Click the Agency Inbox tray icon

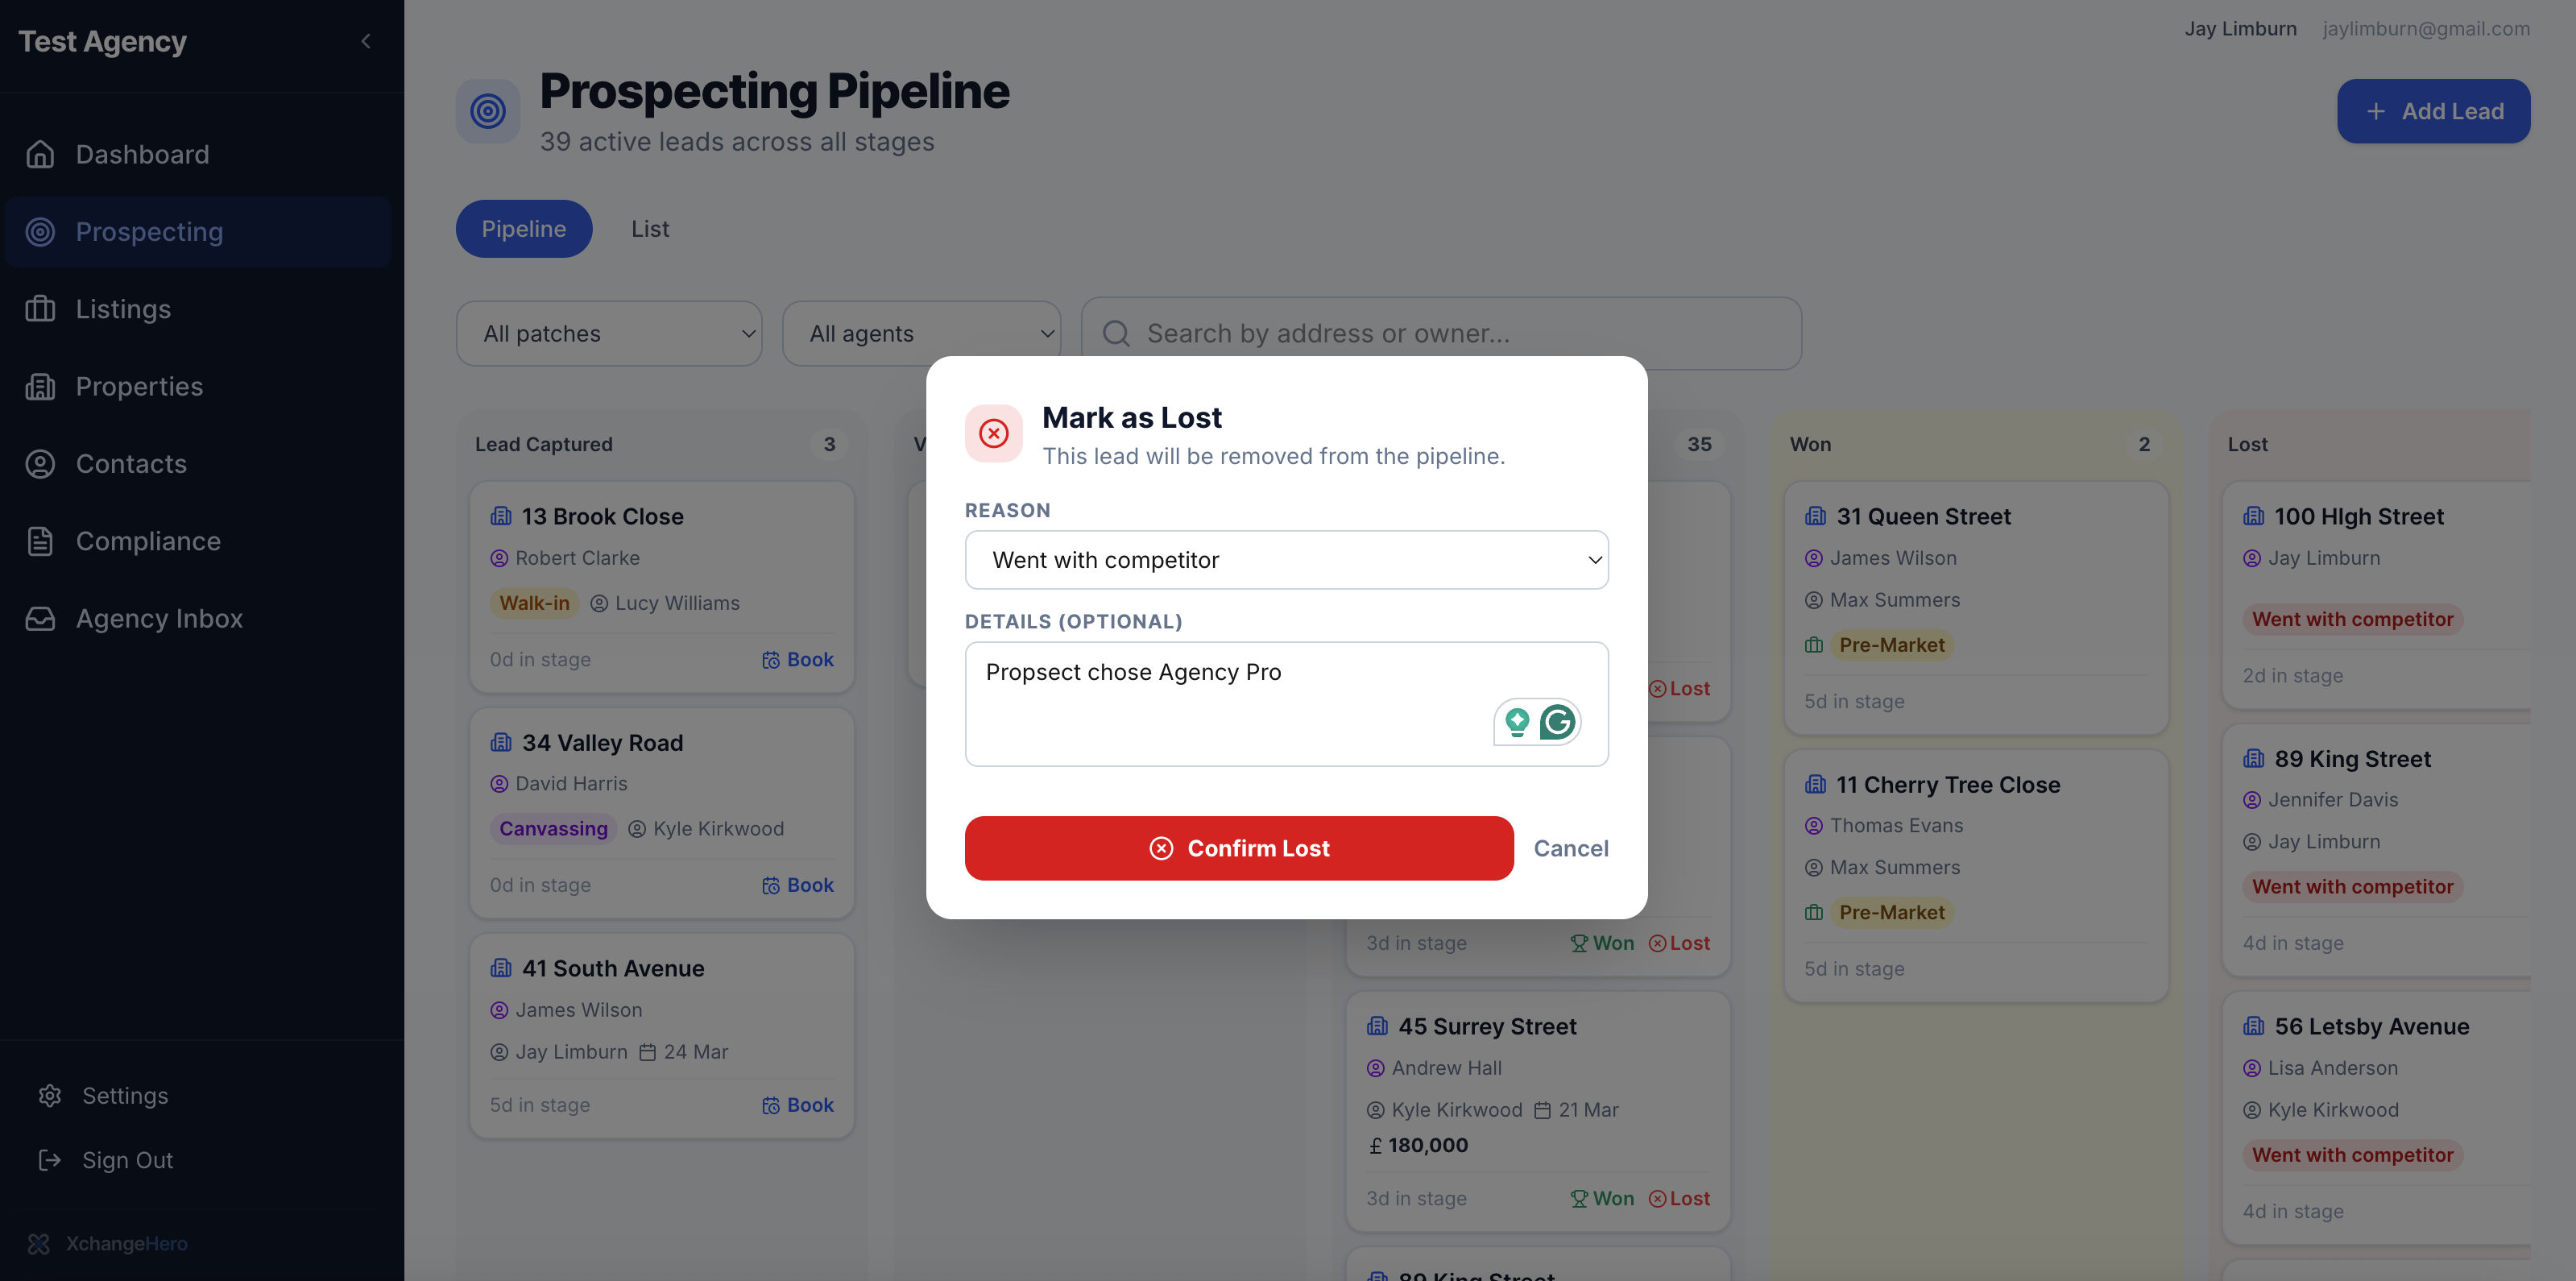[x=40, y=619]
